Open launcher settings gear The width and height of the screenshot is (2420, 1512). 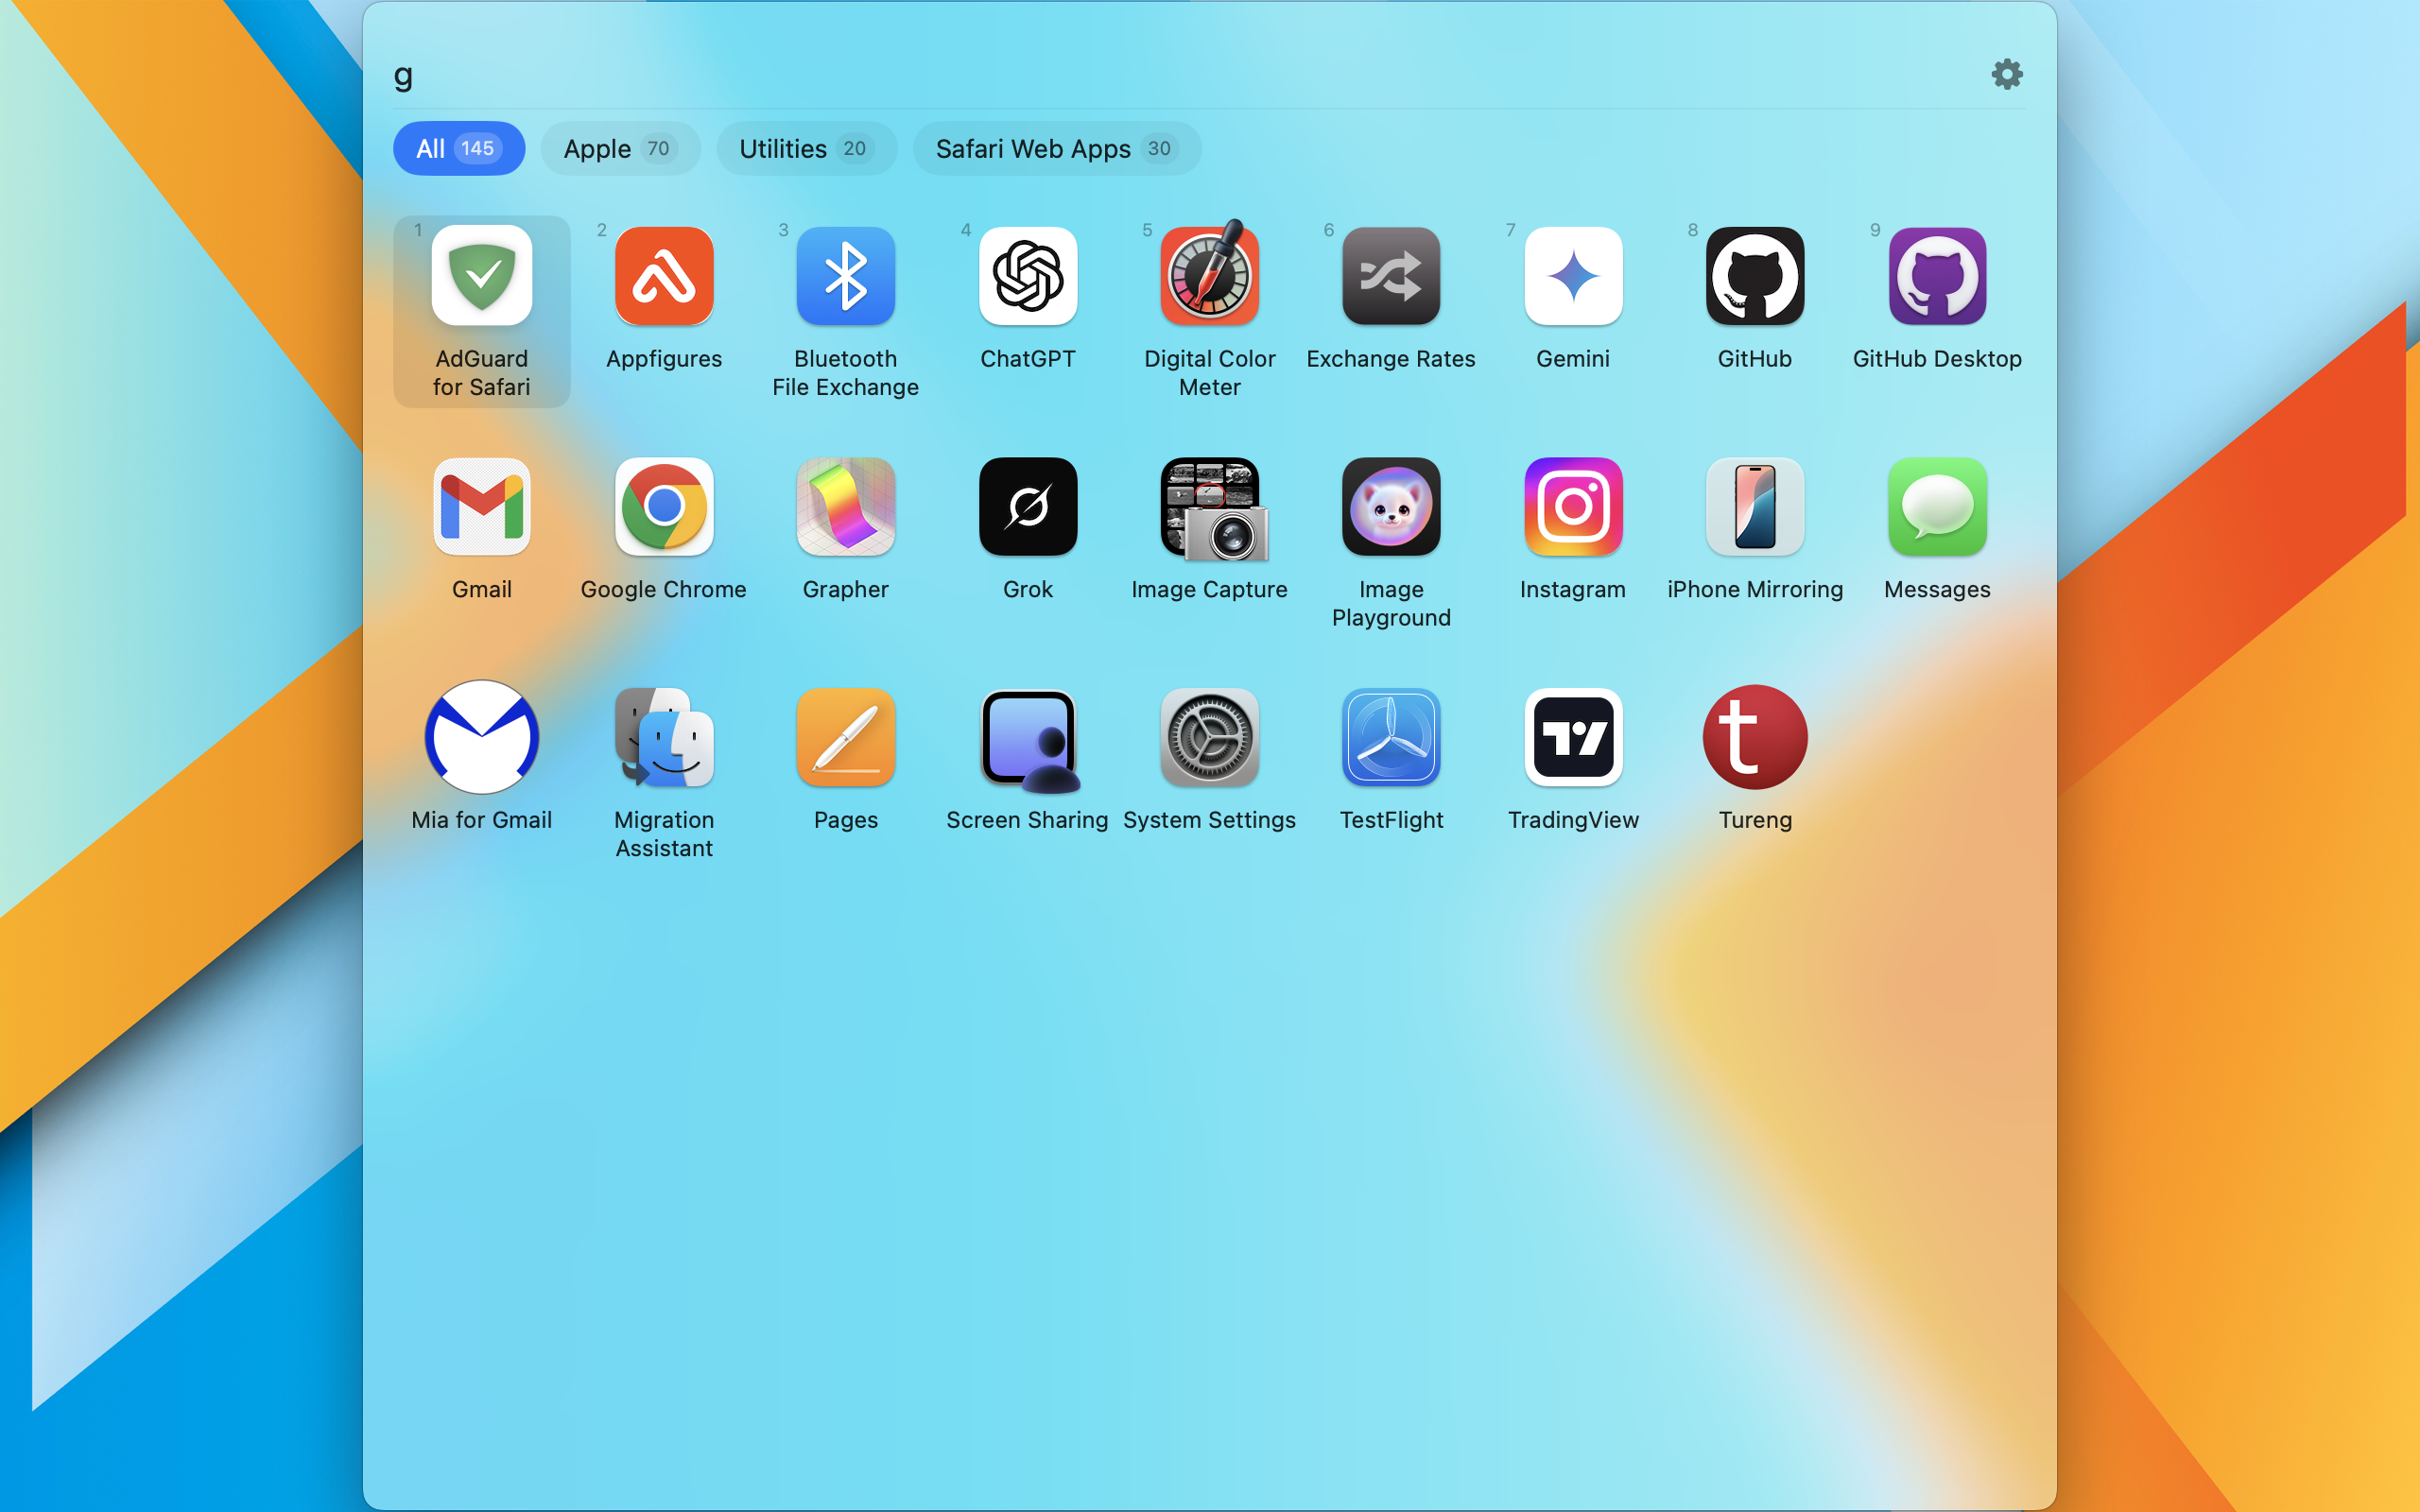coord(2006,74)
